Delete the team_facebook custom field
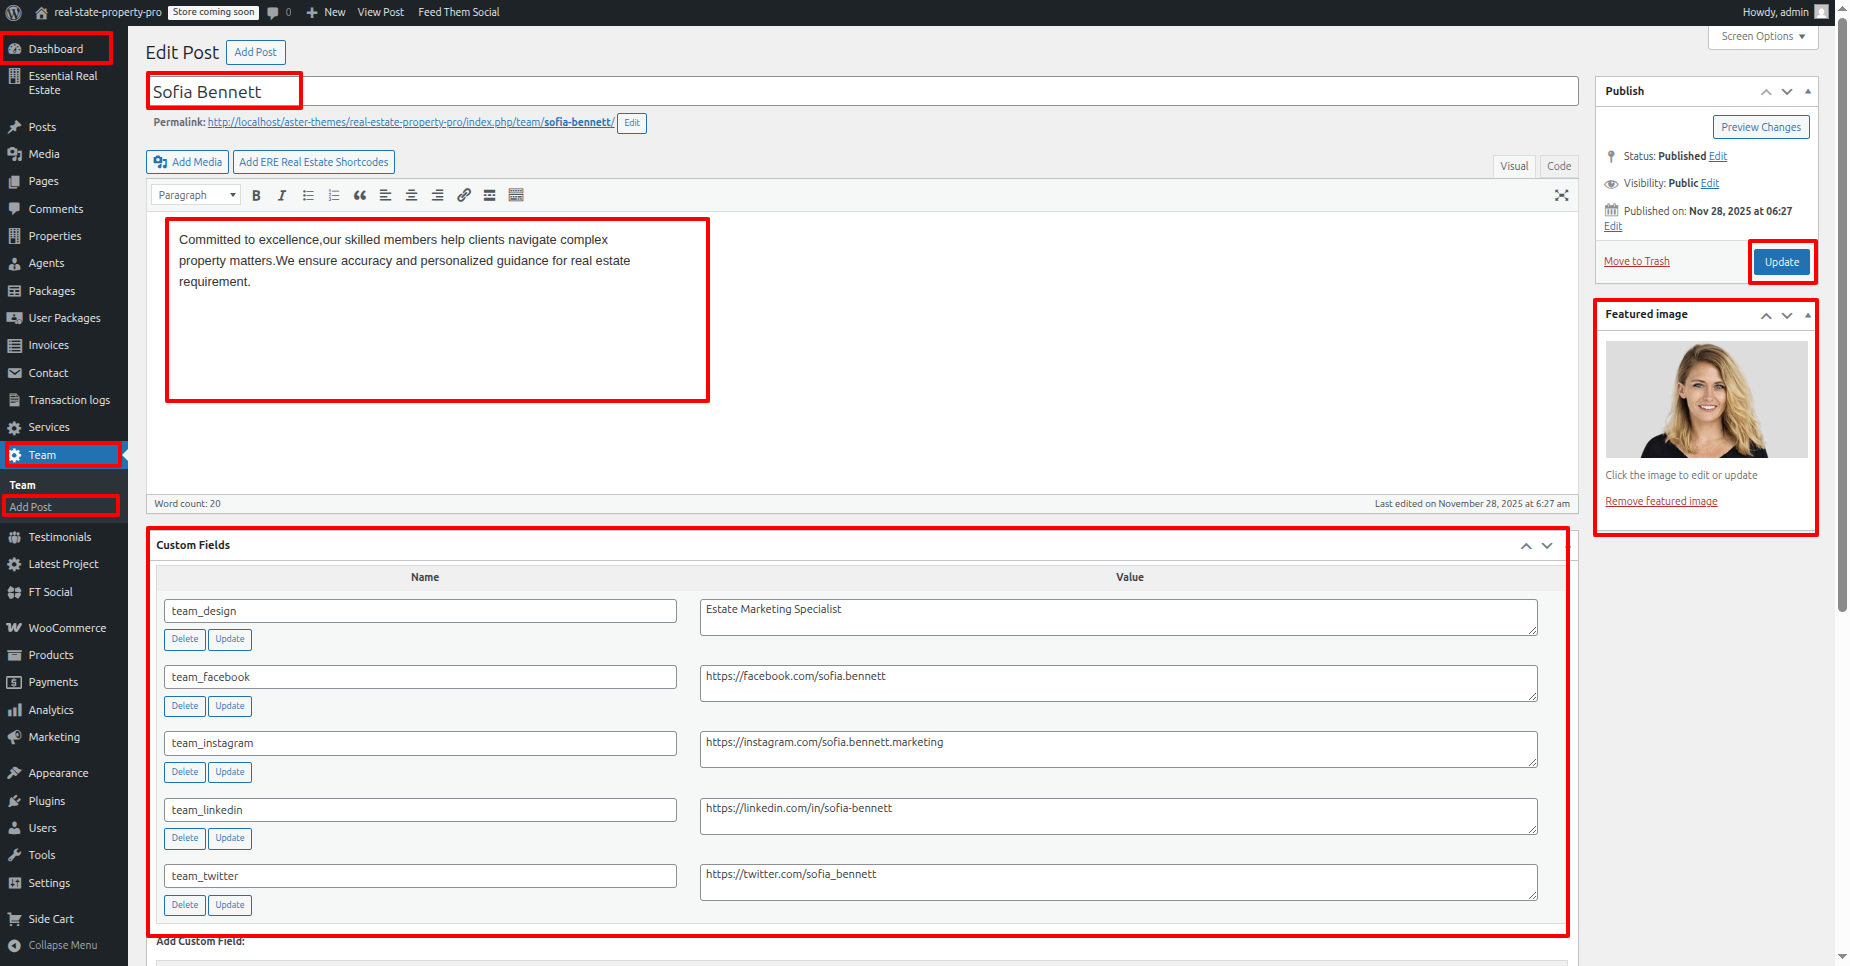 (x=185, y=706)
